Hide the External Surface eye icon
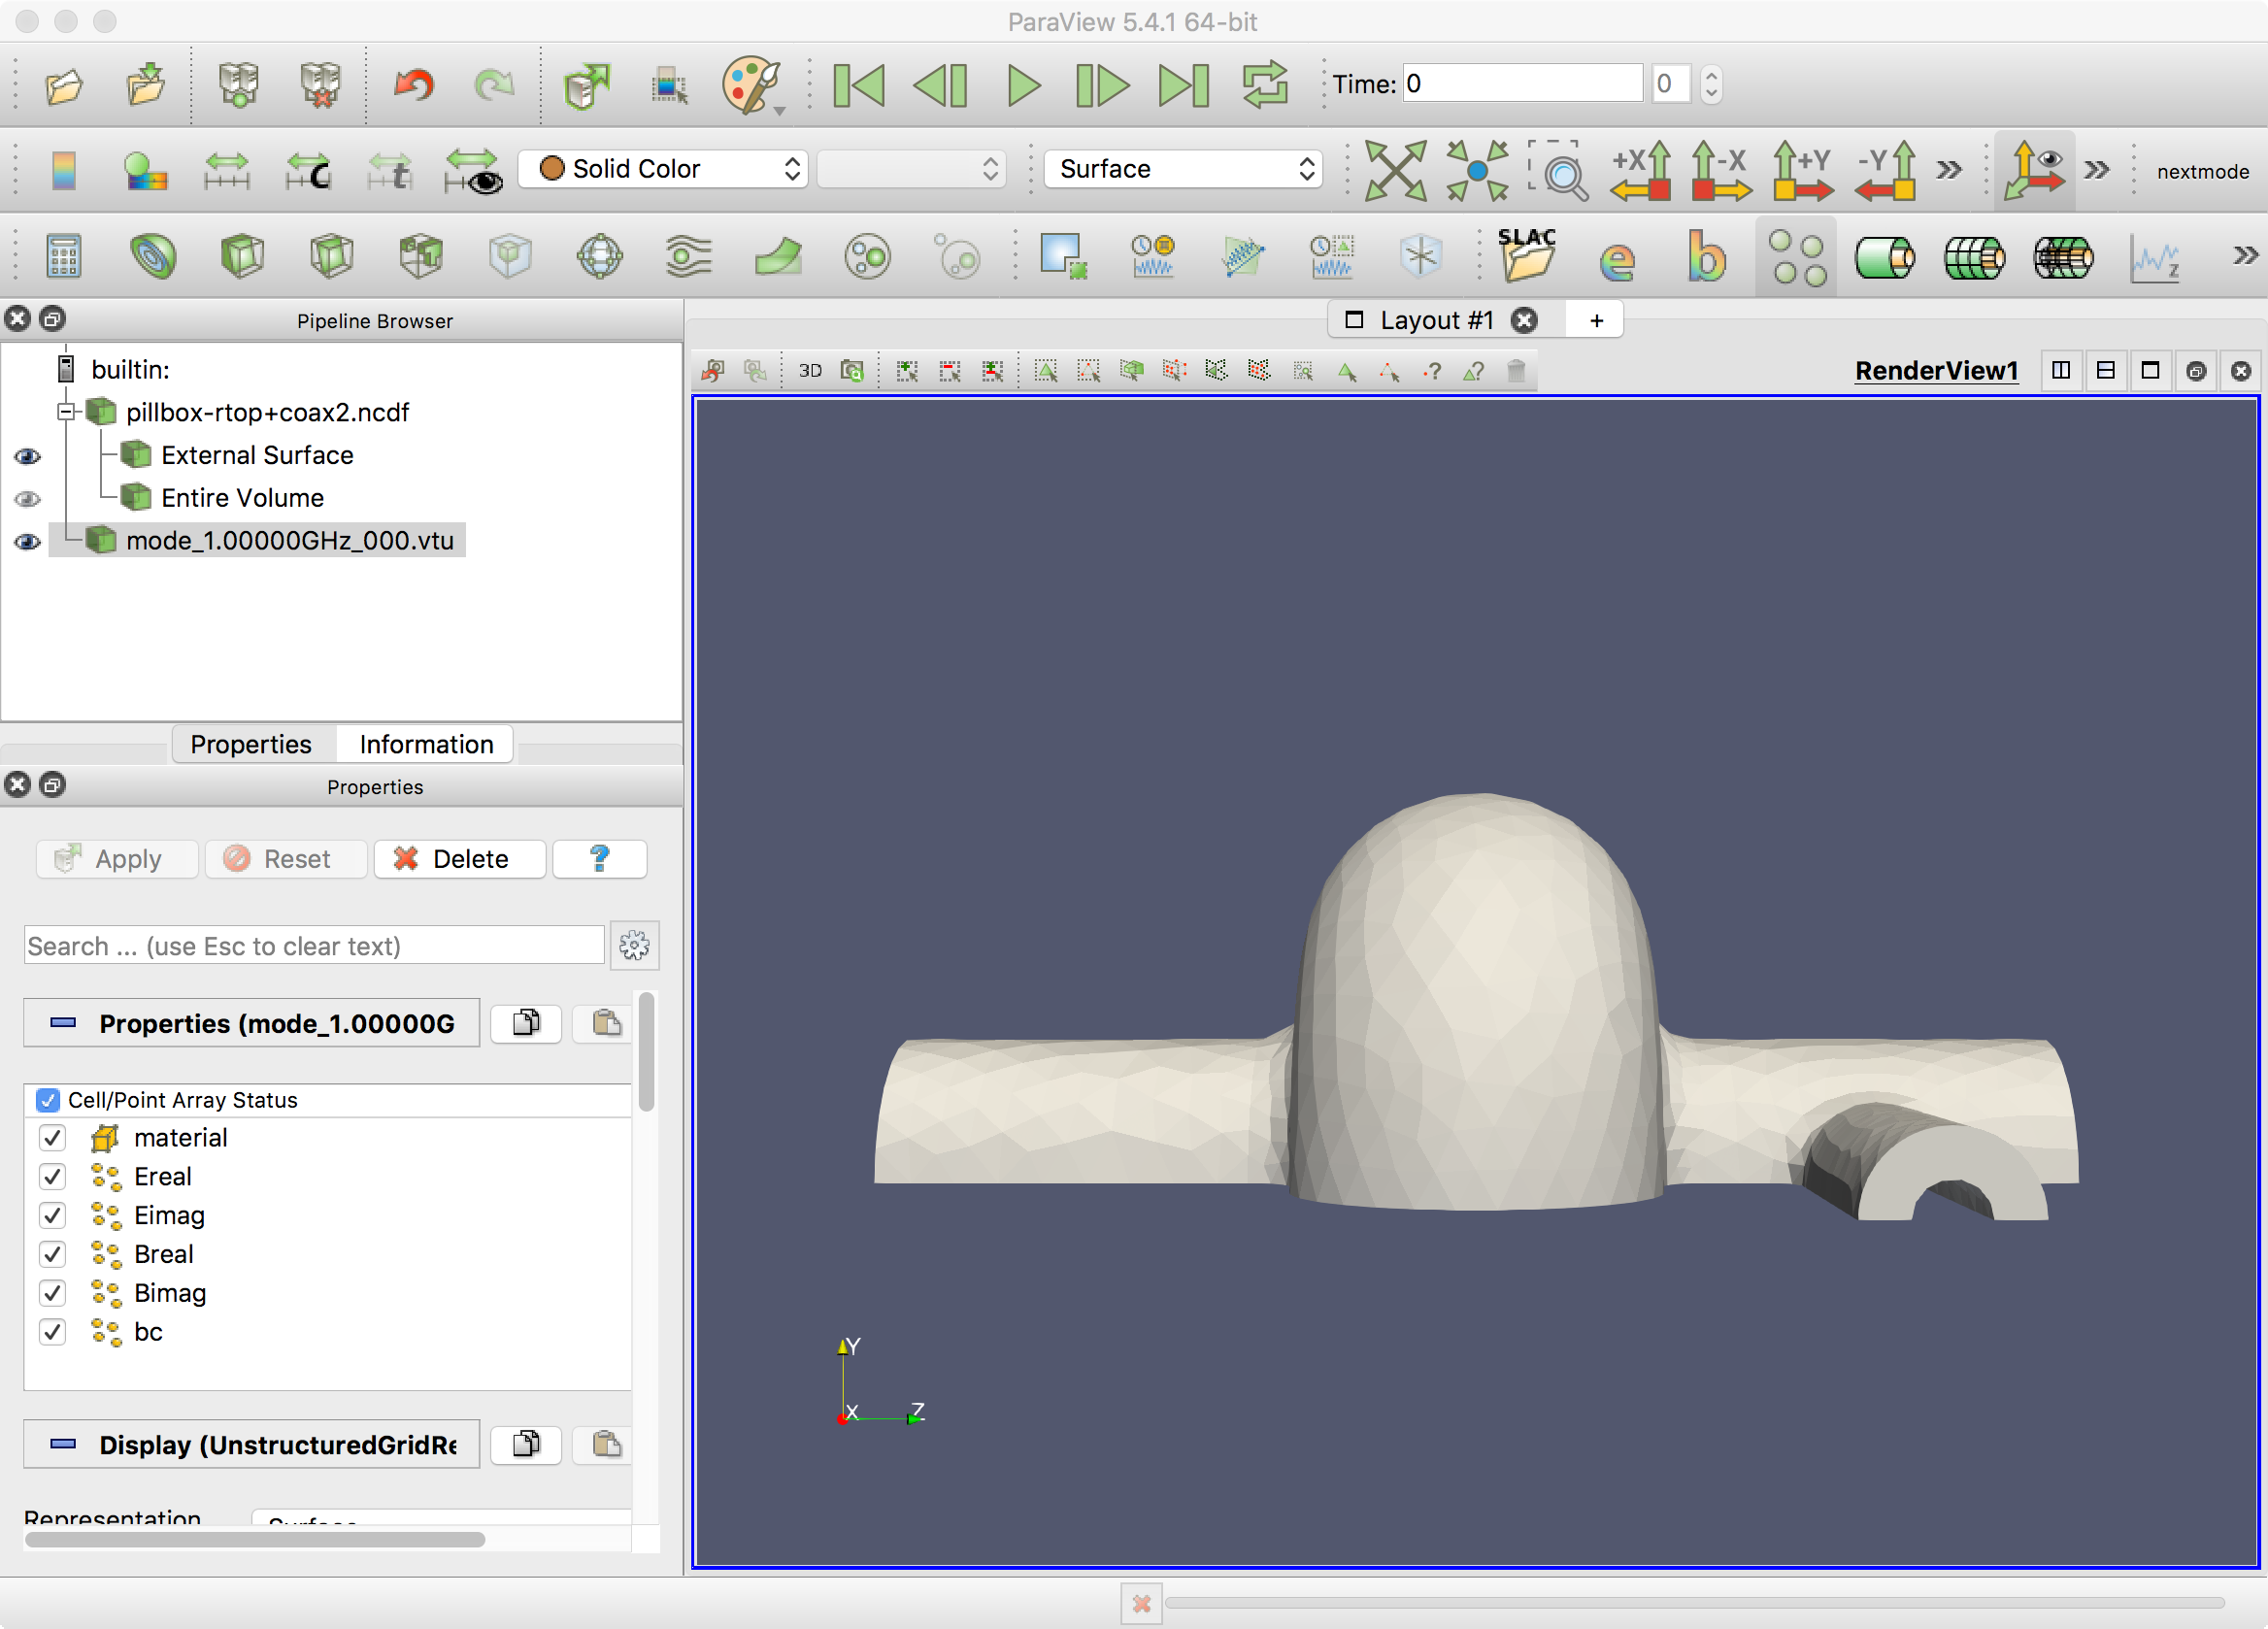 27,456
